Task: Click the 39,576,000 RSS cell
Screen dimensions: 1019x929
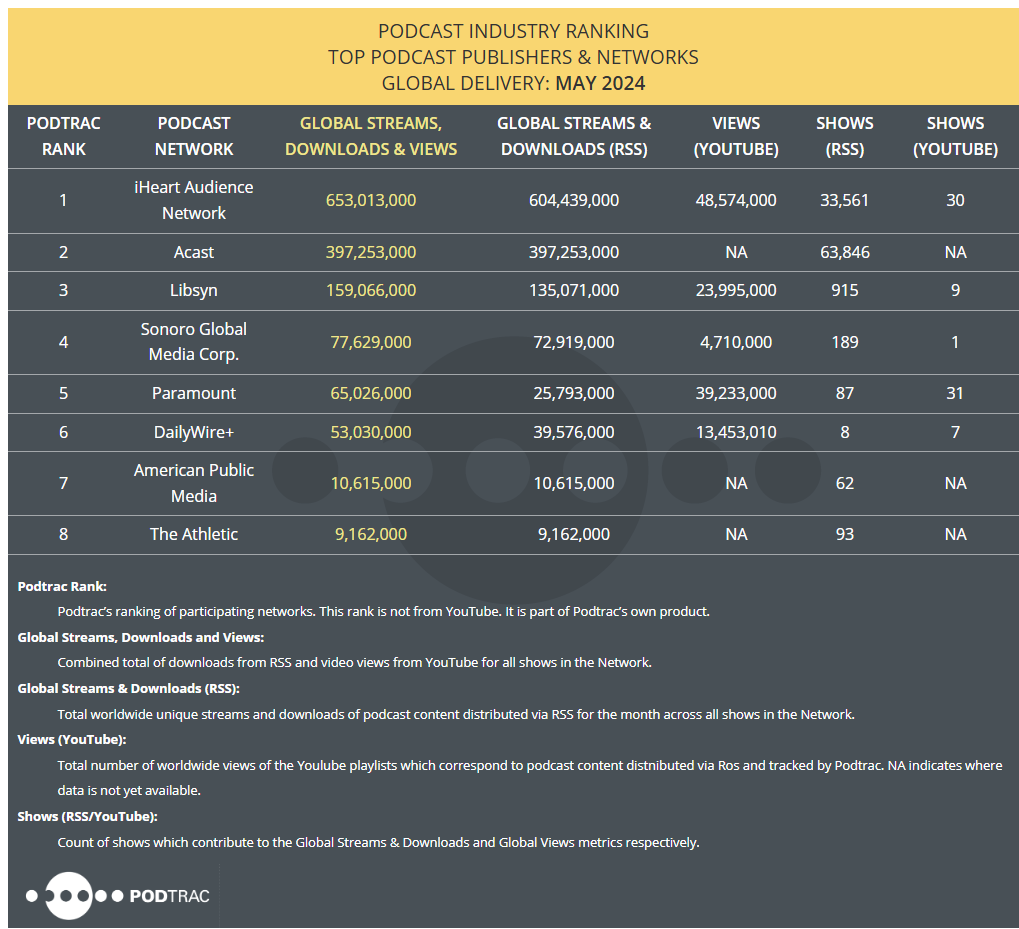Action: click(574, 432)
